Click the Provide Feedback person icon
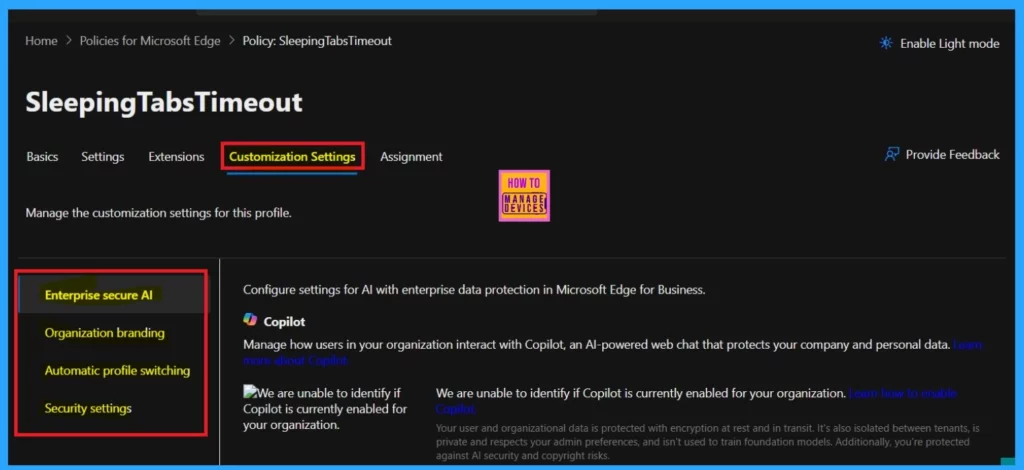The width and height of the screenshot is (1024, 470). [x=891, y=155]
